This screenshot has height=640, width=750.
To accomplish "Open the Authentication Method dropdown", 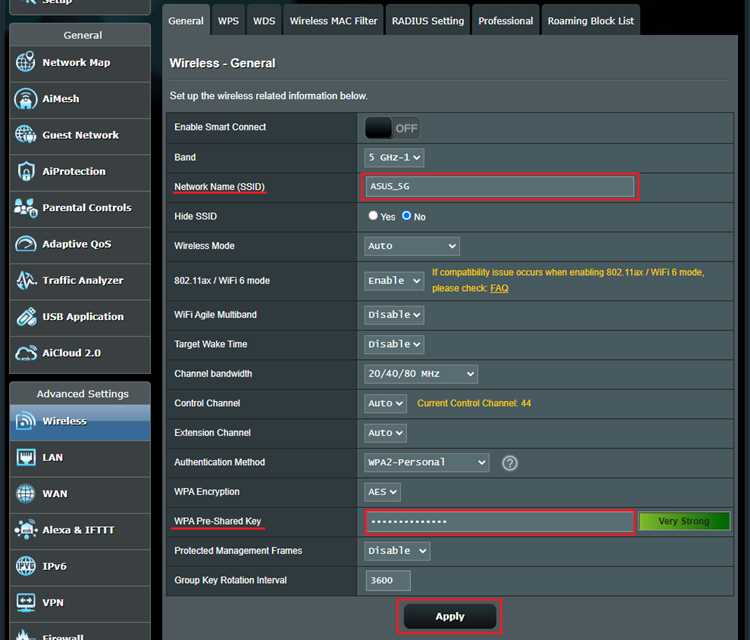I will pos(426,463).
